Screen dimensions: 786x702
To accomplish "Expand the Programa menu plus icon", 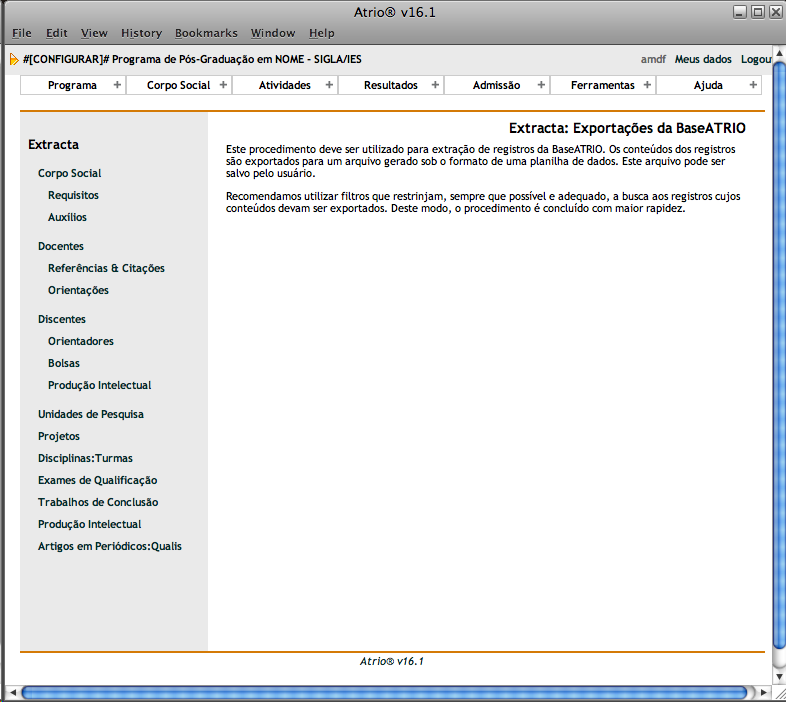I will [x=117, y=85].
